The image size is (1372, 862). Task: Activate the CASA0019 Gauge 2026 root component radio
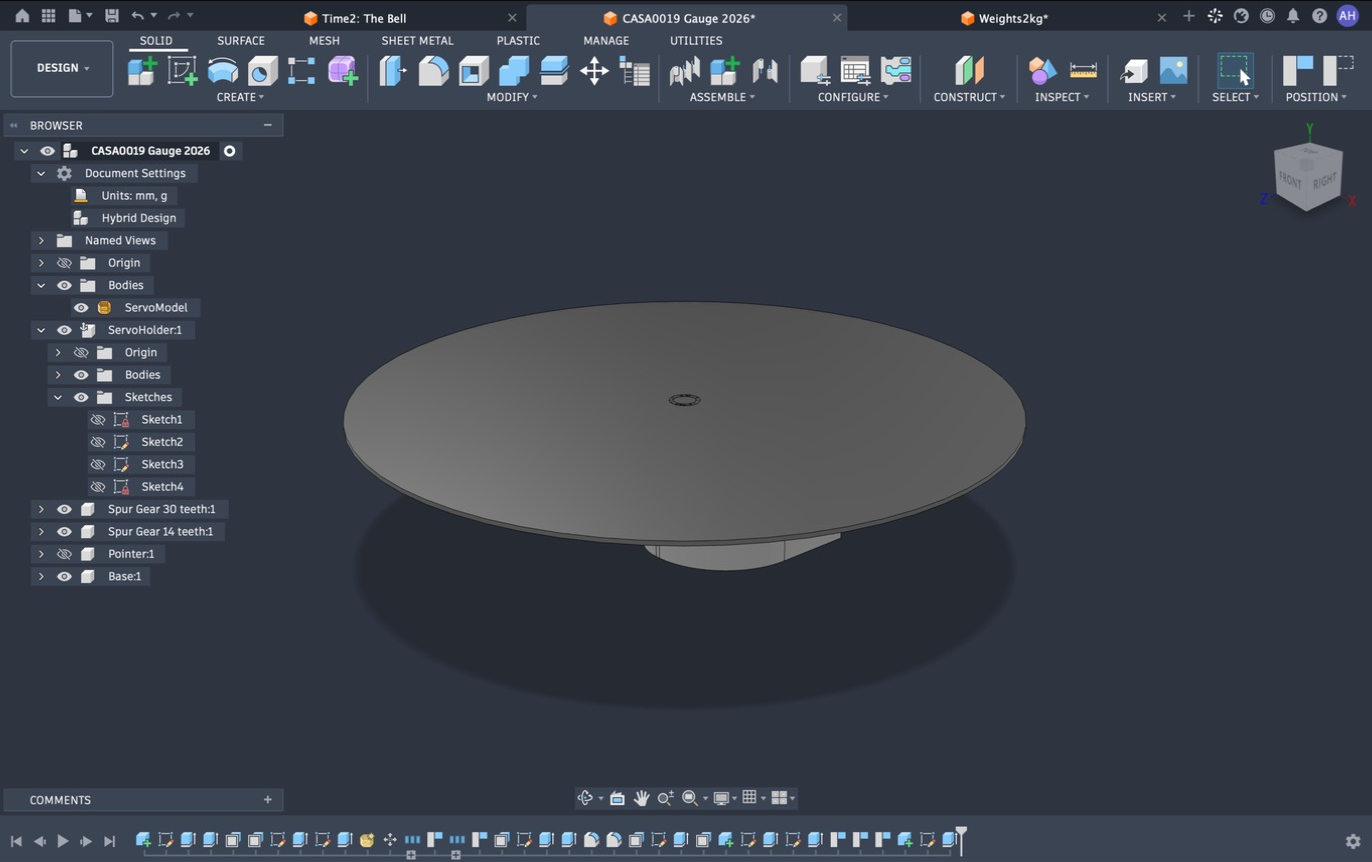[x=229, y=151]
